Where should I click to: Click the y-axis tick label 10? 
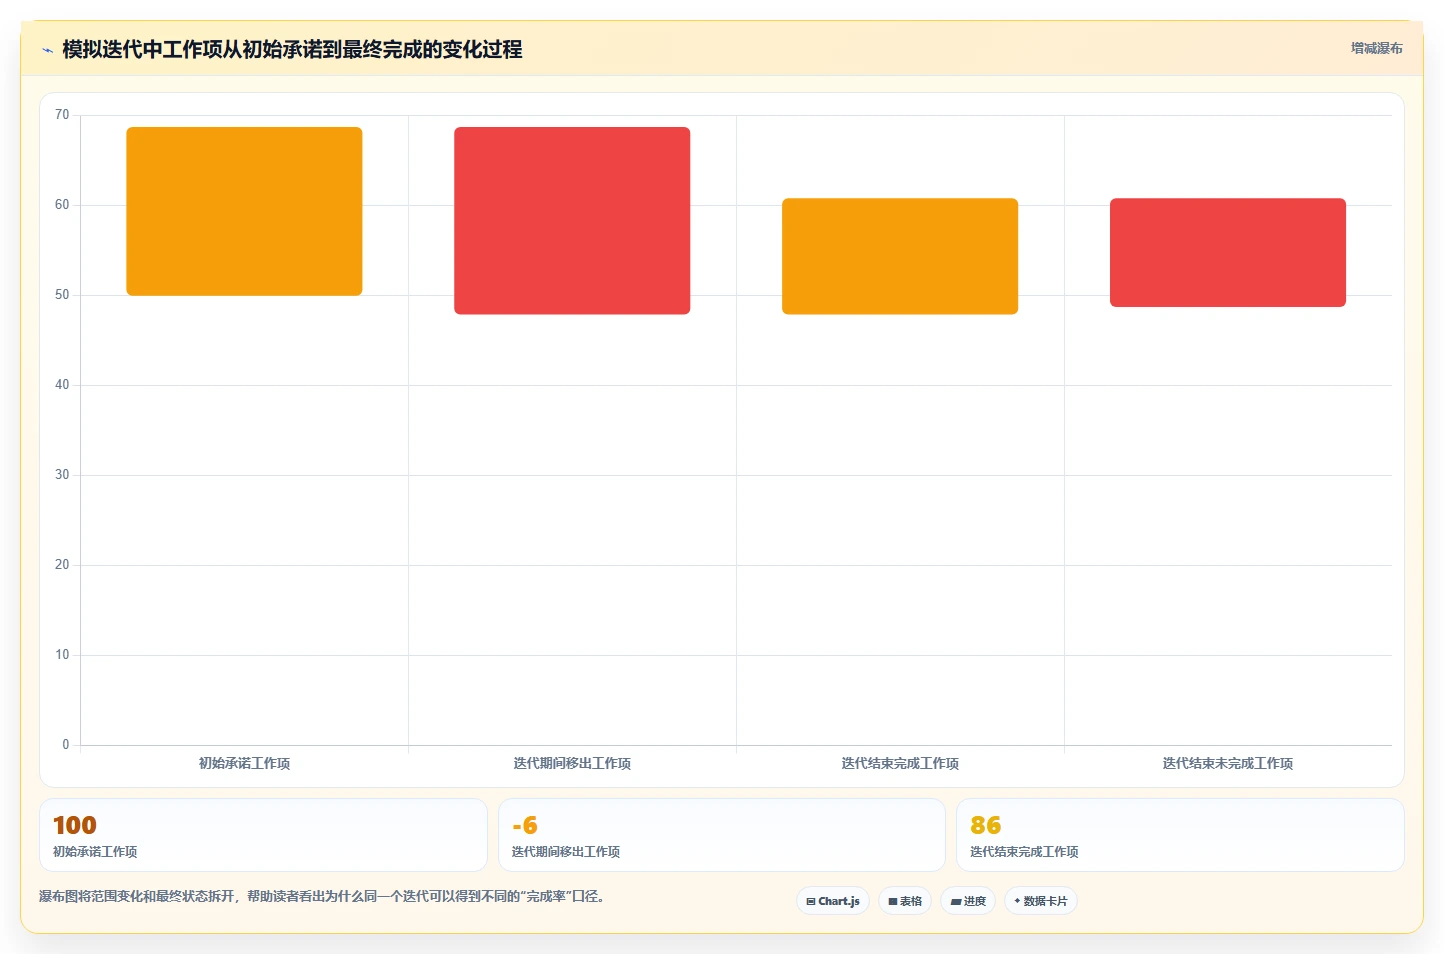(62, 655)
